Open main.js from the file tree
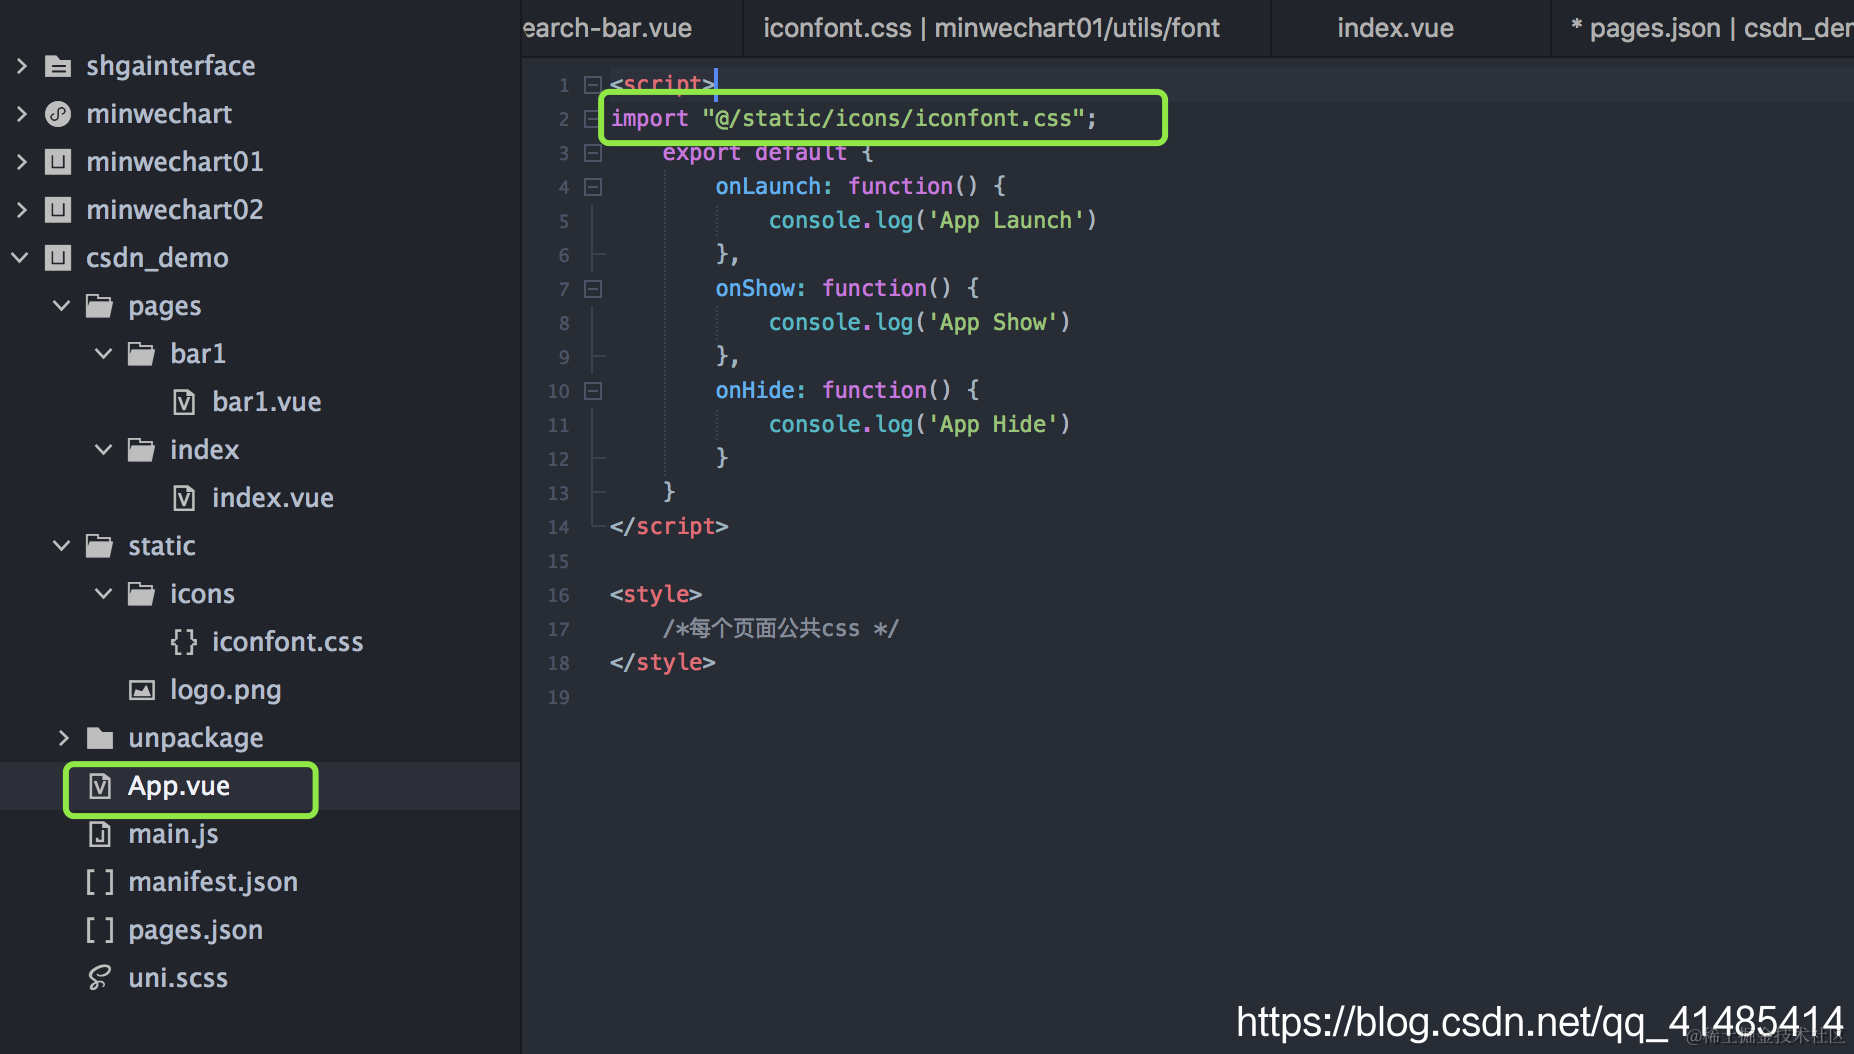The height and width of the screenshot is (1054, 1854). coord(173,834)
